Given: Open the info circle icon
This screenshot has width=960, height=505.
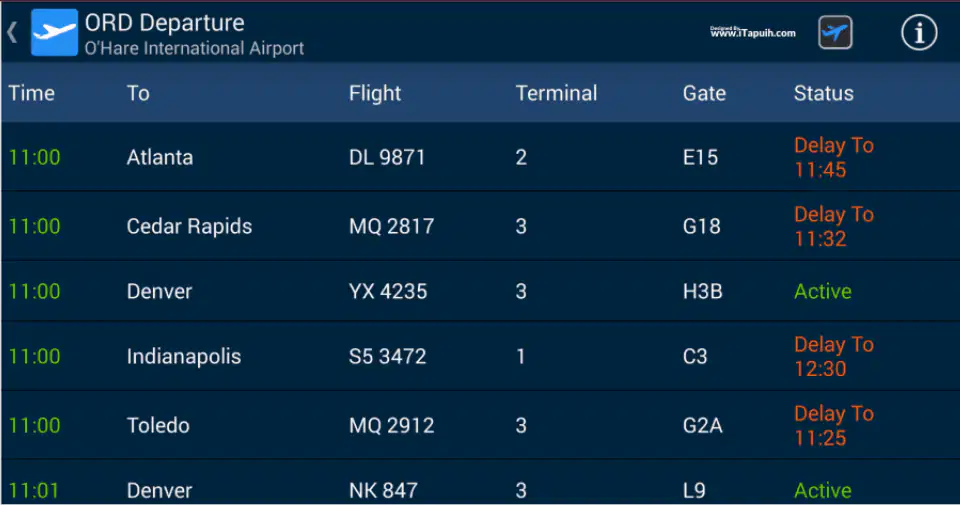Looking at the screenshot, I should (918, 32).
